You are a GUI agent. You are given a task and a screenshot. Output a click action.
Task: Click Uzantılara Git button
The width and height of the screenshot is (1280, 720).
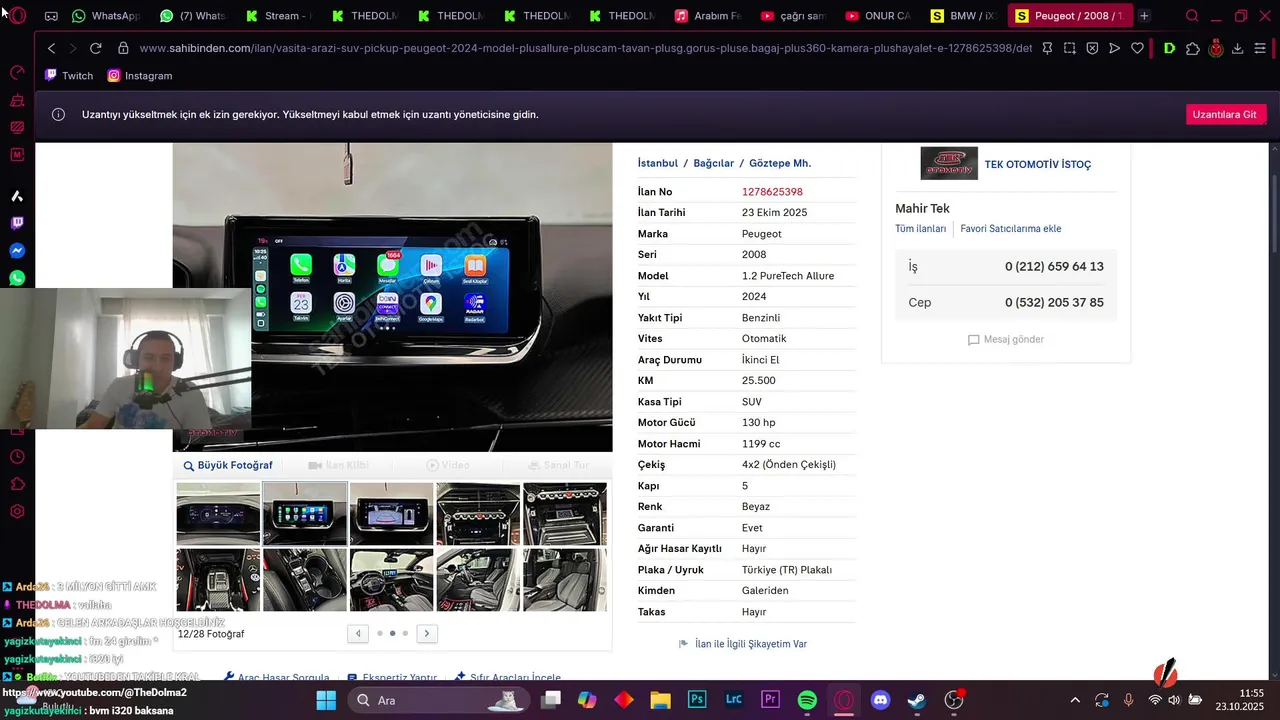[x=1226, y=114]
